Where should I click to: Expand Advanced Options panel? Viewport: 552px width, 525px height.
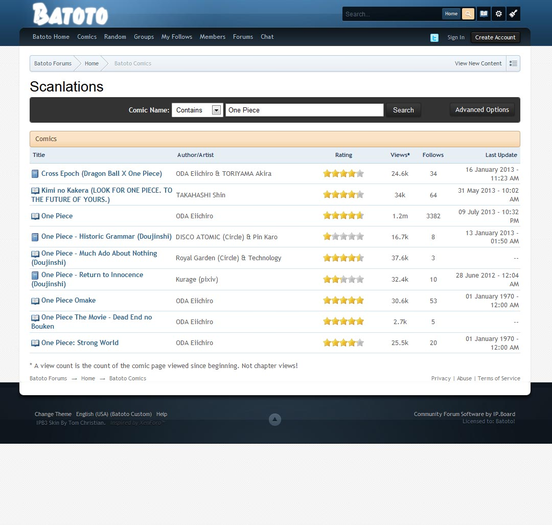(x=482, y=110)
